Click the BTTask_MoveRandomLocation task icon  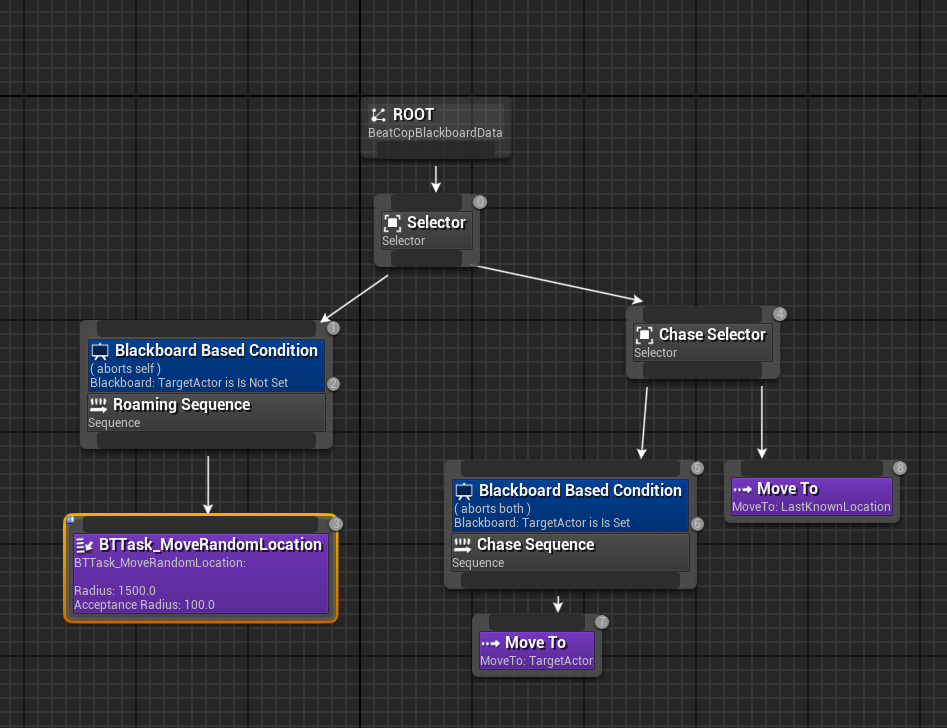(84, 545)
